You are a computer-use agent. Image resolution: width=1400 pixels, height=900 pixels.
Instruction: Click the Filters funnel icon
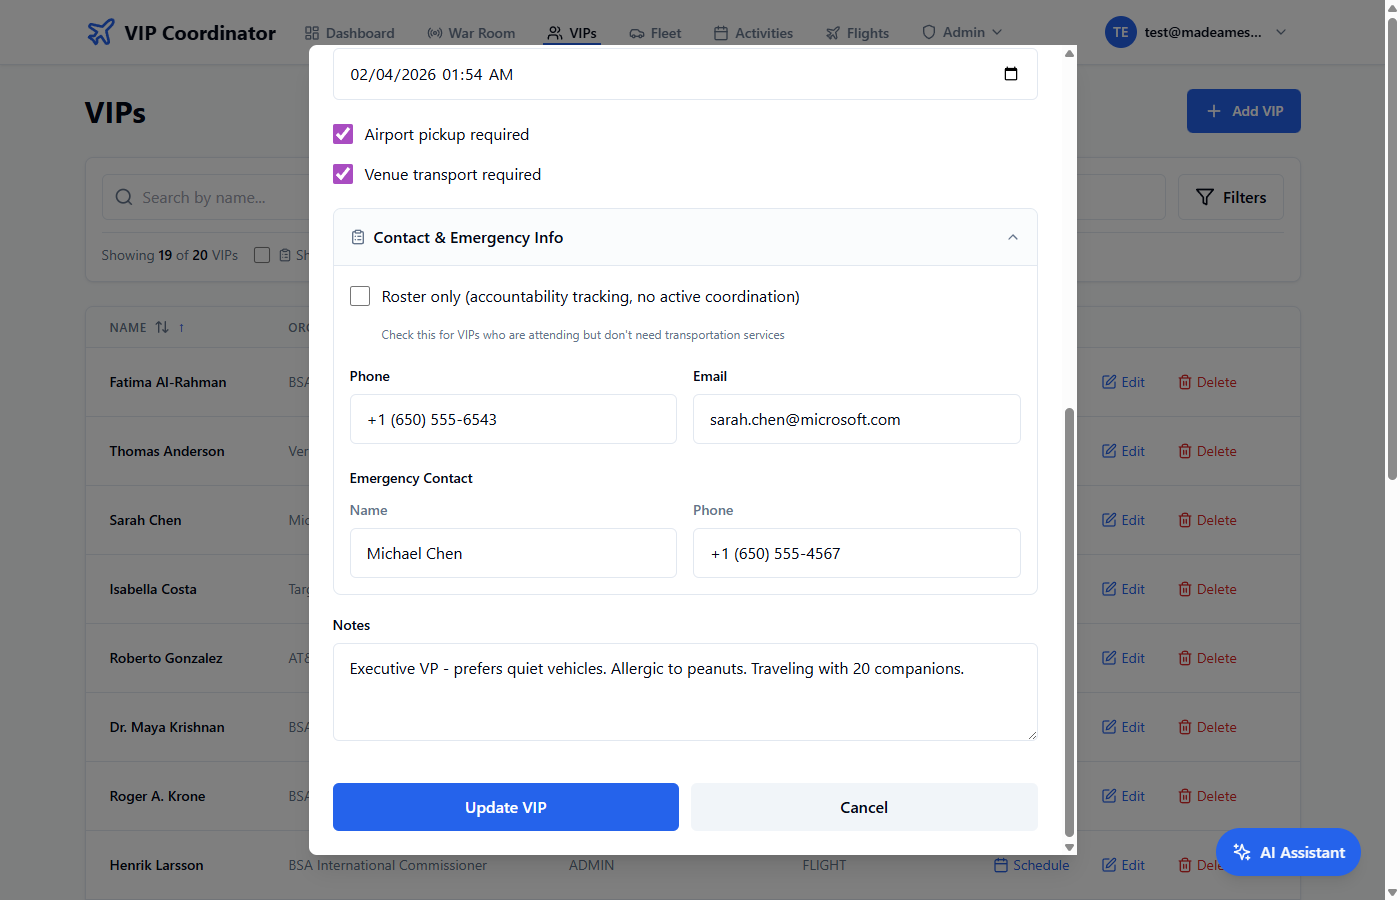1205,198
